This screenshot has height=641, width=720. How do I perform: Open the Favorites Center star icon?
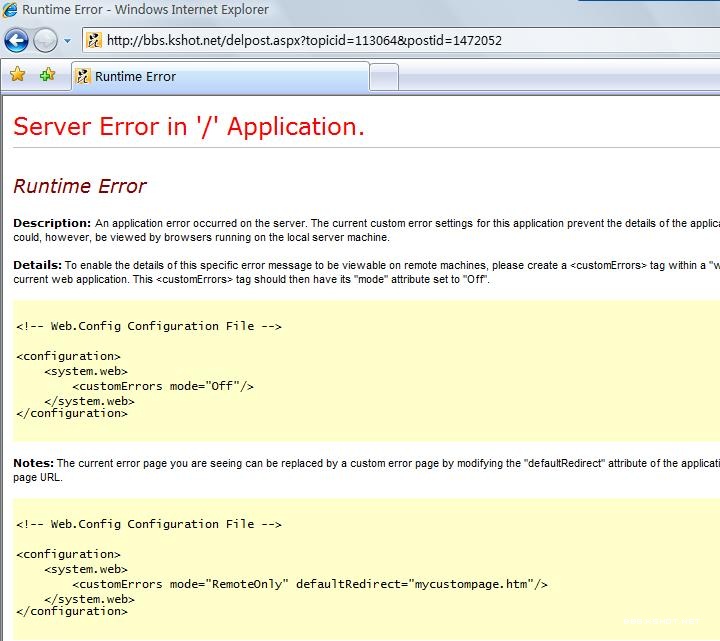[x=17, y=75]
